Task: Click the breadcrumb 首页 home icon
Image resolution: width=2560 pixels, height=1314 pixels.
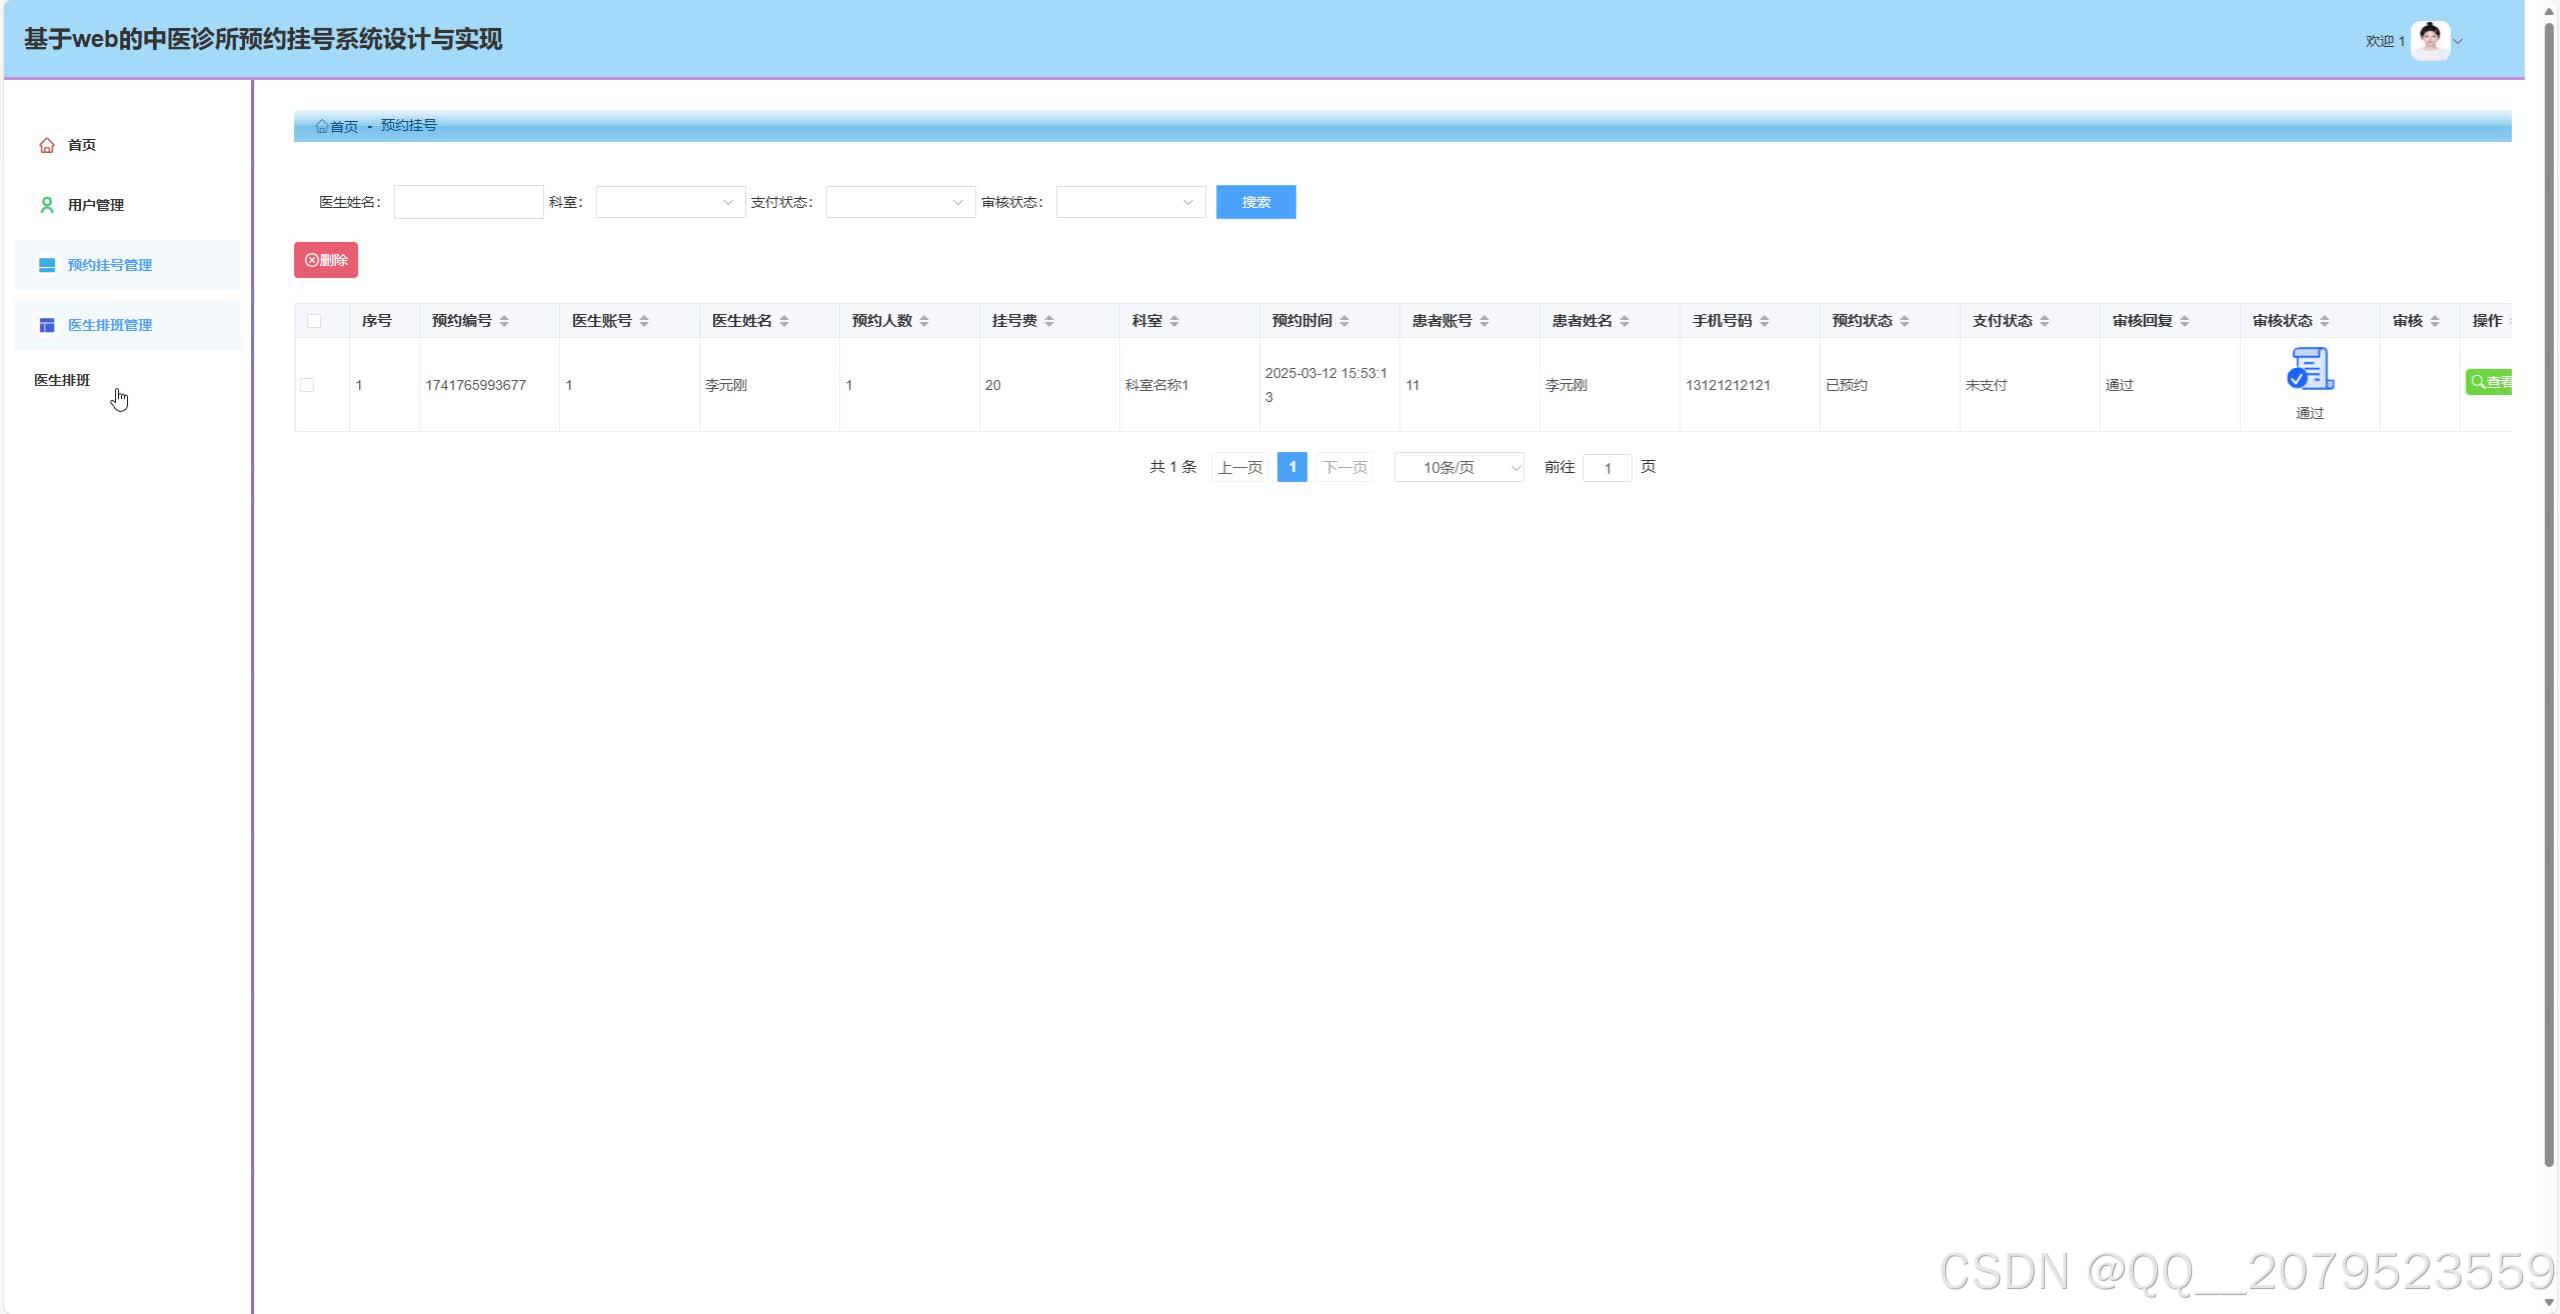Action: click(x=322, y=126)
